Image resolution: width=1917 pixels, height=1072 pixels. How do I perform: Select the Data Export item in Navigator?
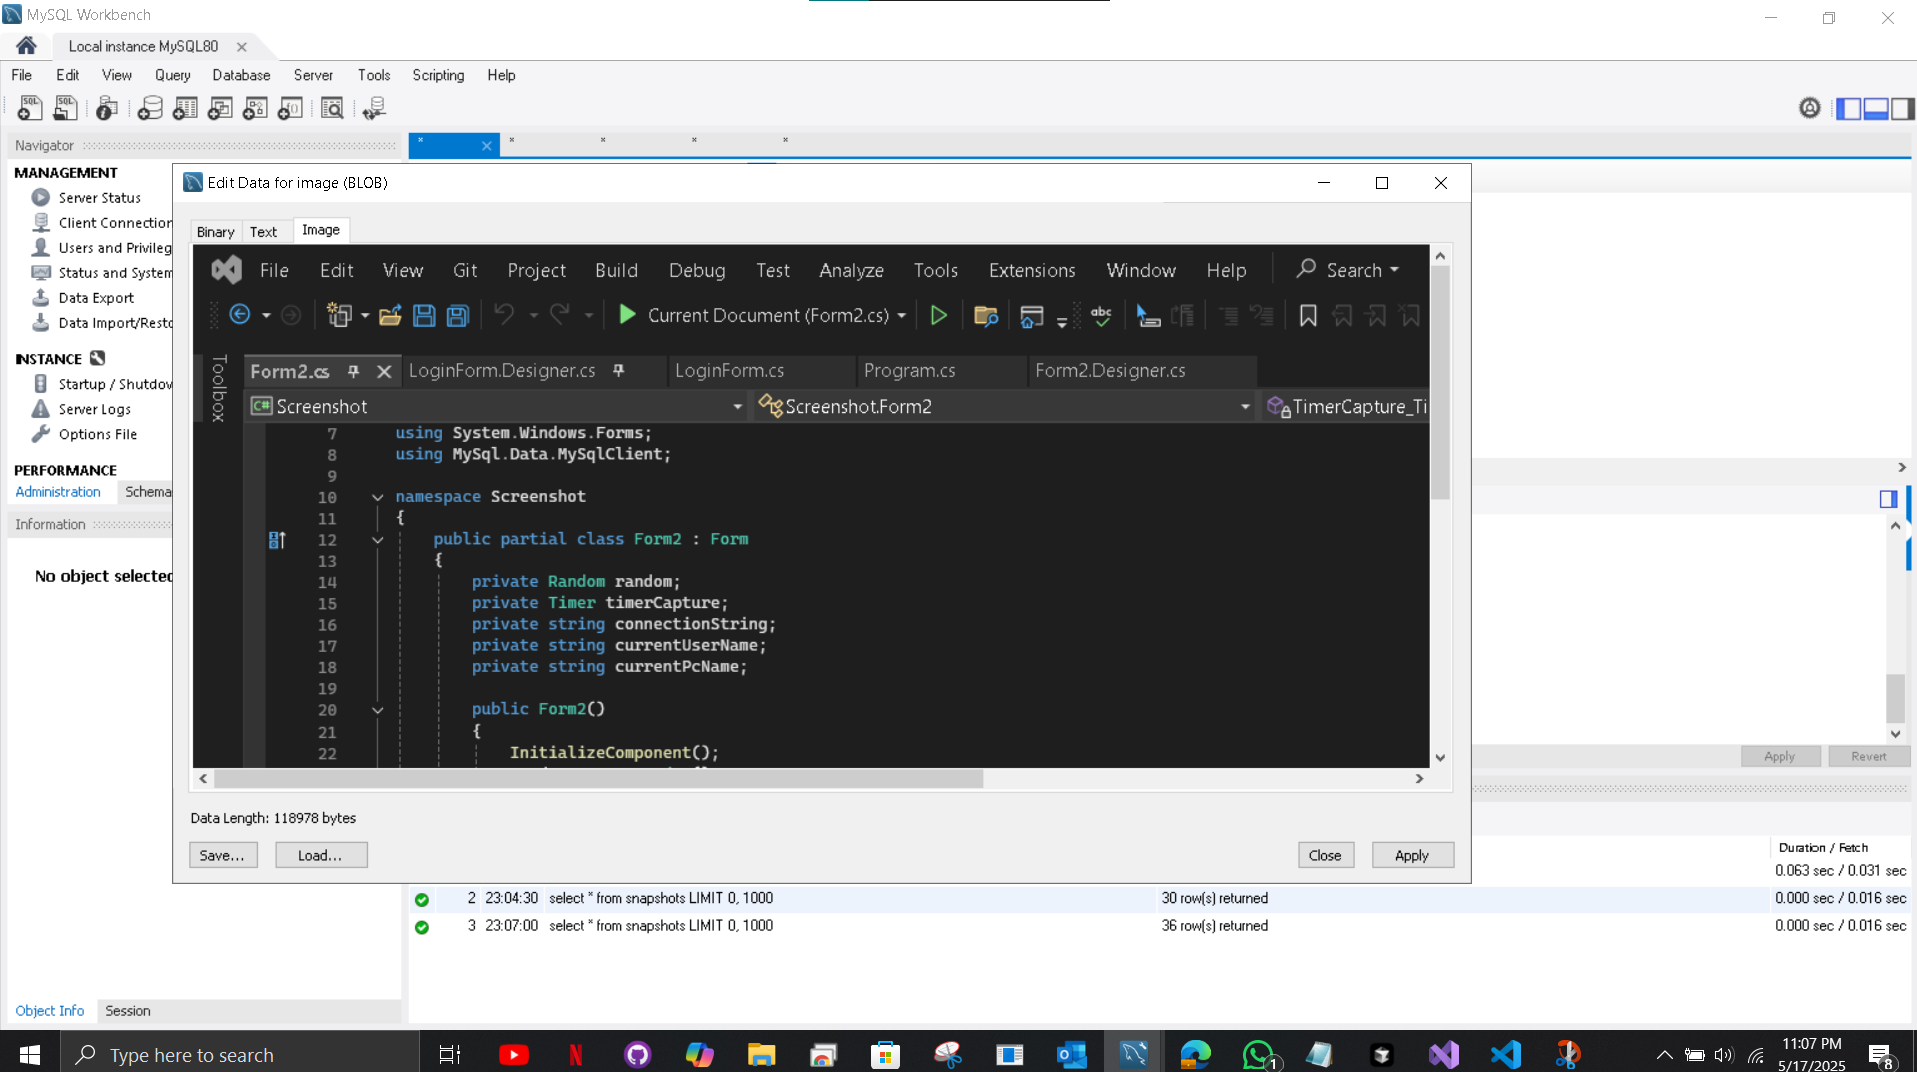pyautogui.click(x=97, y=297)
